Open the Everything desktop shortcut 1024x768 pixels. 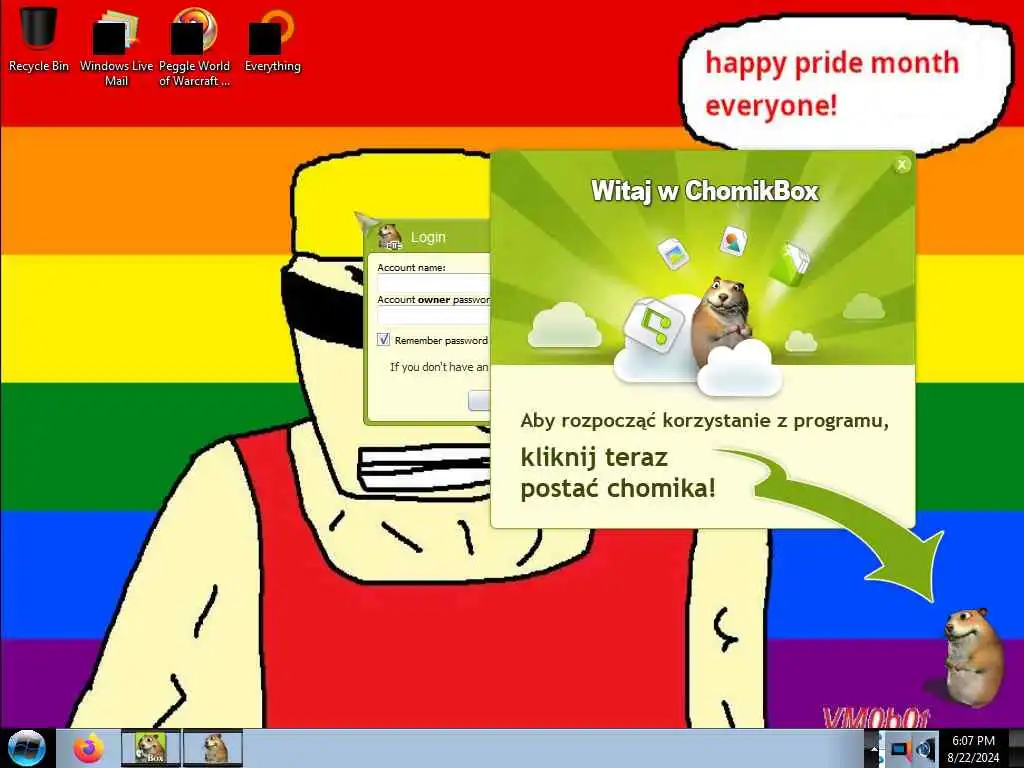pos(272,38)
